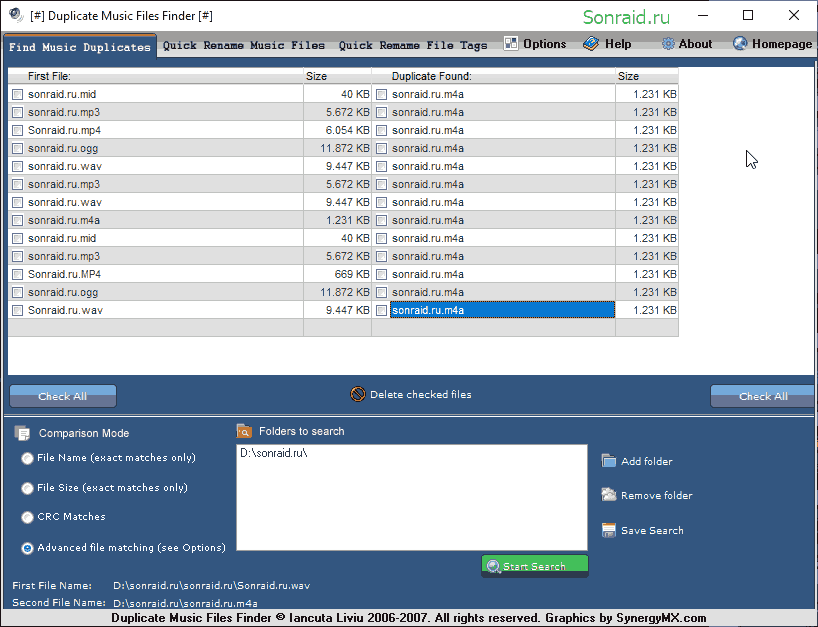Click the About gear icon
818x627 pixels.
point(668,44)
